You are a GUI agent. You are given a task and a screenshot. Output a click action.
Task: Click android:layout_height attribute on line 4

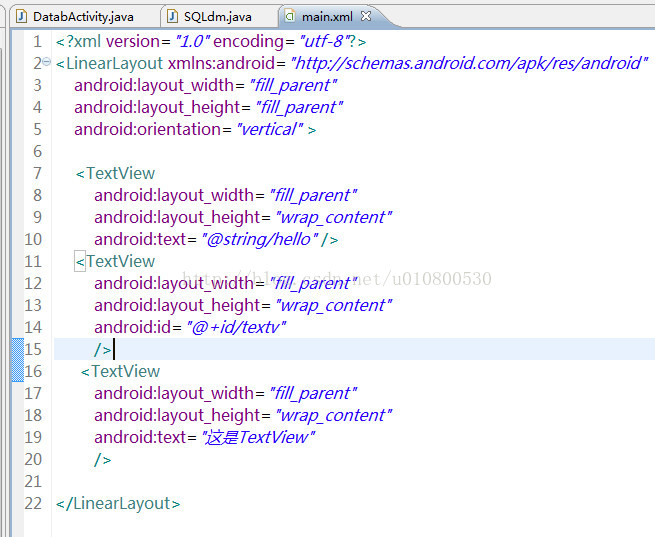pyautogui.click(x=157, y=108)
